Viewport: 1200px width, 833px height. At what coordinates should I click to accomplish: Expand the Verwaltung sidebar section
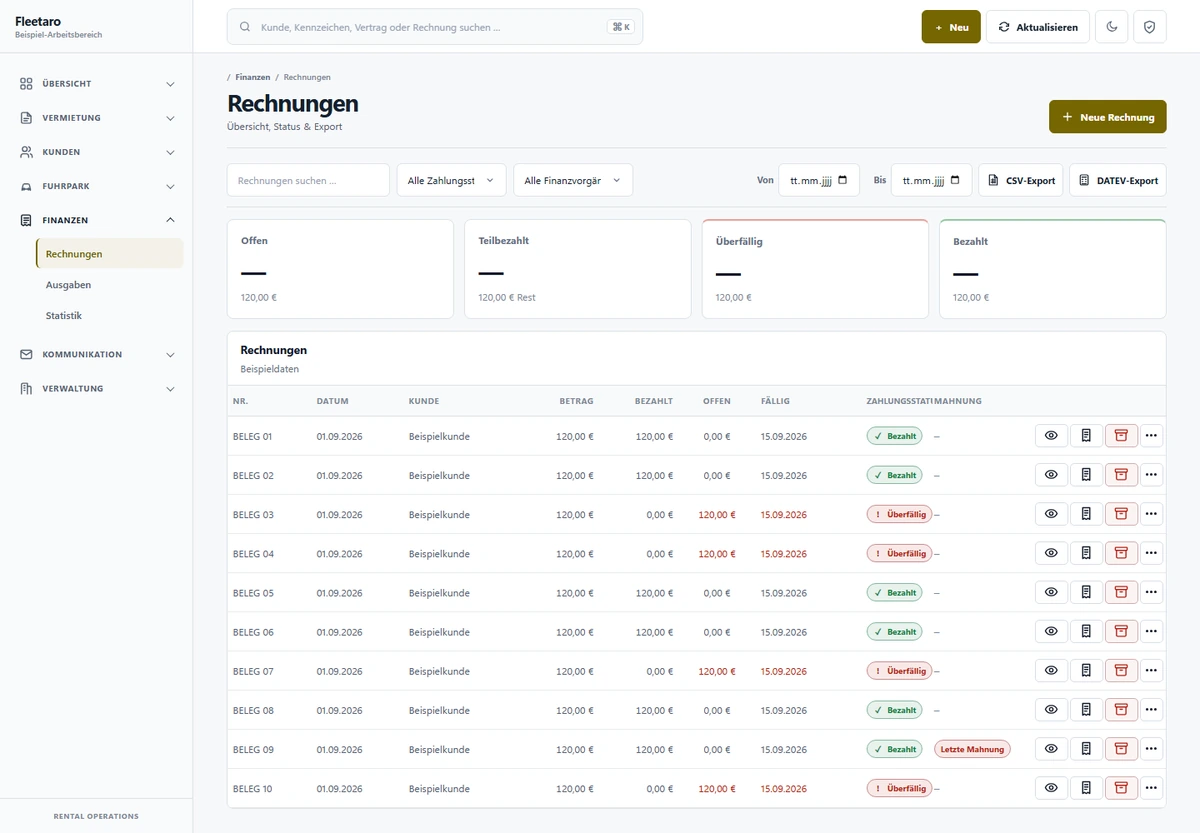96,388
